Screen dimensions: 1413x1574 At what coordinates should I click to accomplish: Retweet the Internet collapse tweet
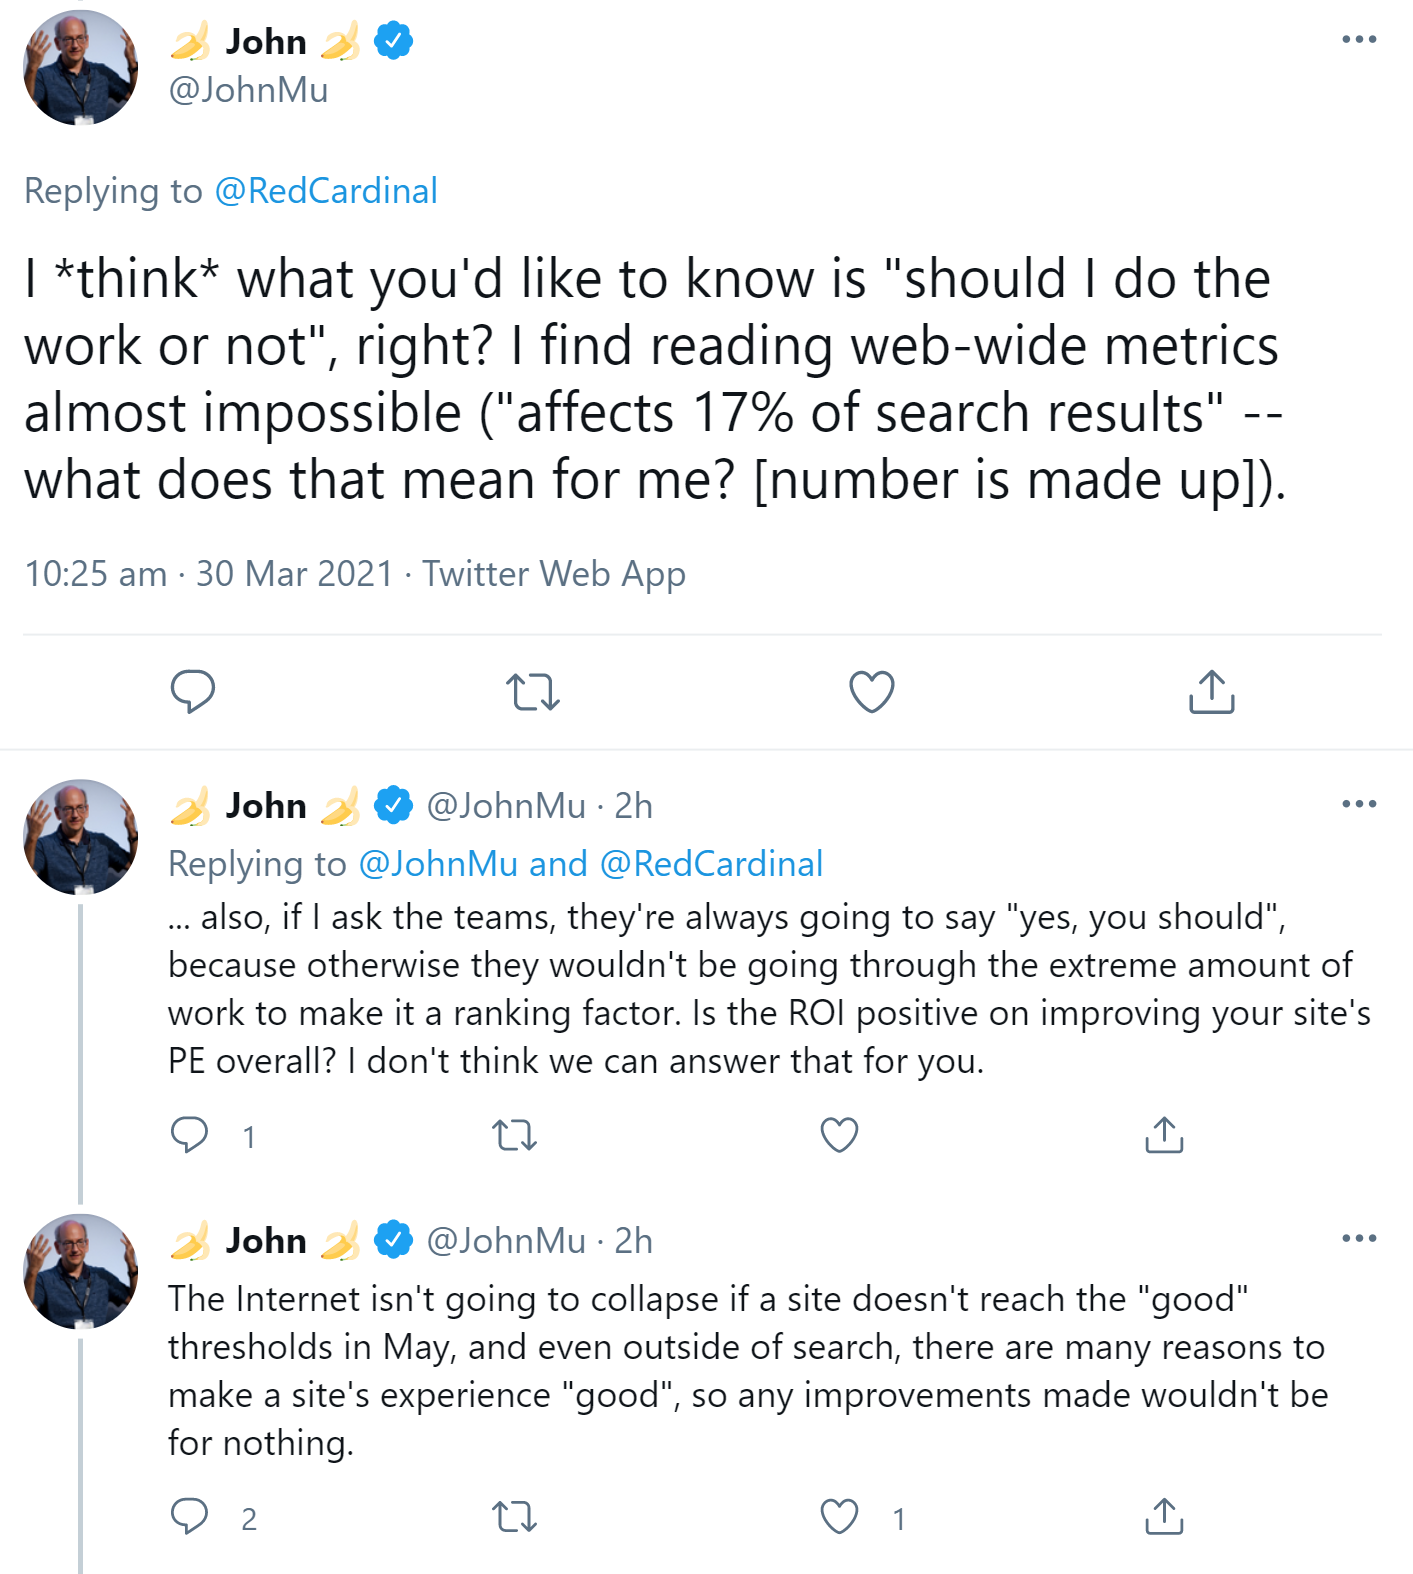(517, 1519)
